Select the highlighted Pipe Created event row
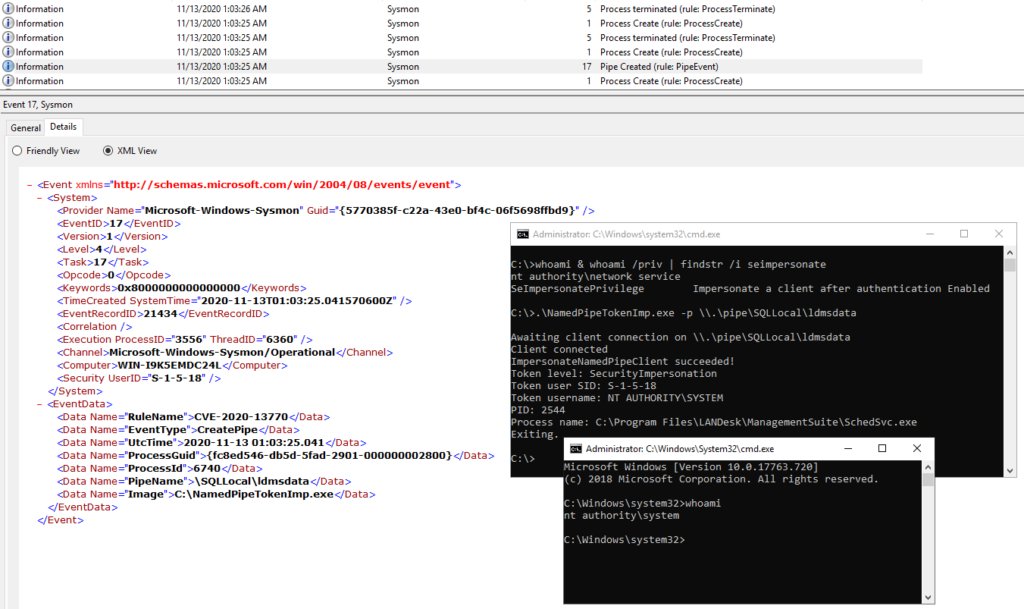 (300, 66)
